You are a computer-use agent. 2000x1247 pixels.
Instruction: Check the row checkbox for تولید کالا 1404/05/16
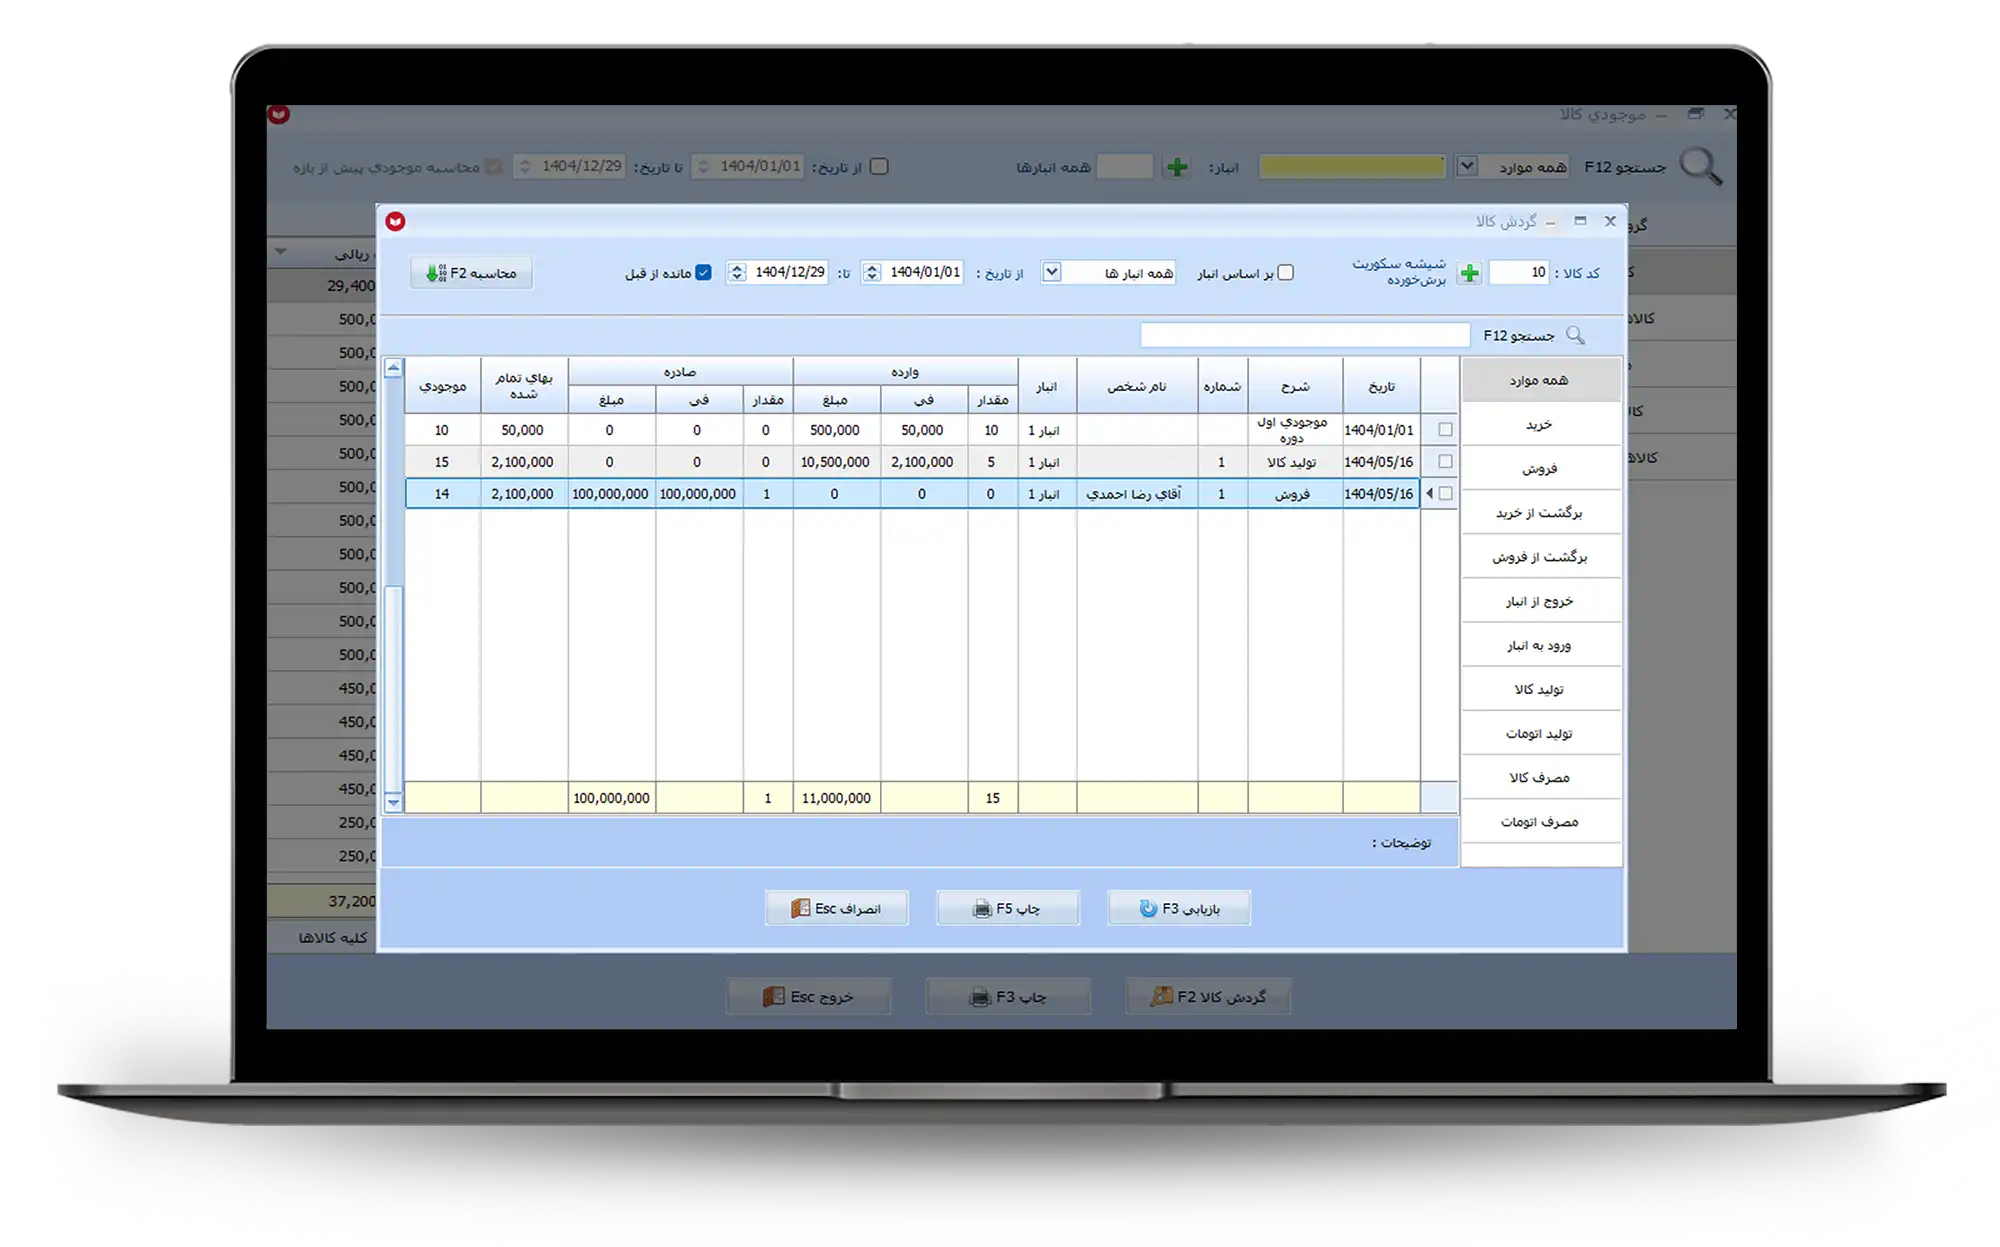[1445, 461]
